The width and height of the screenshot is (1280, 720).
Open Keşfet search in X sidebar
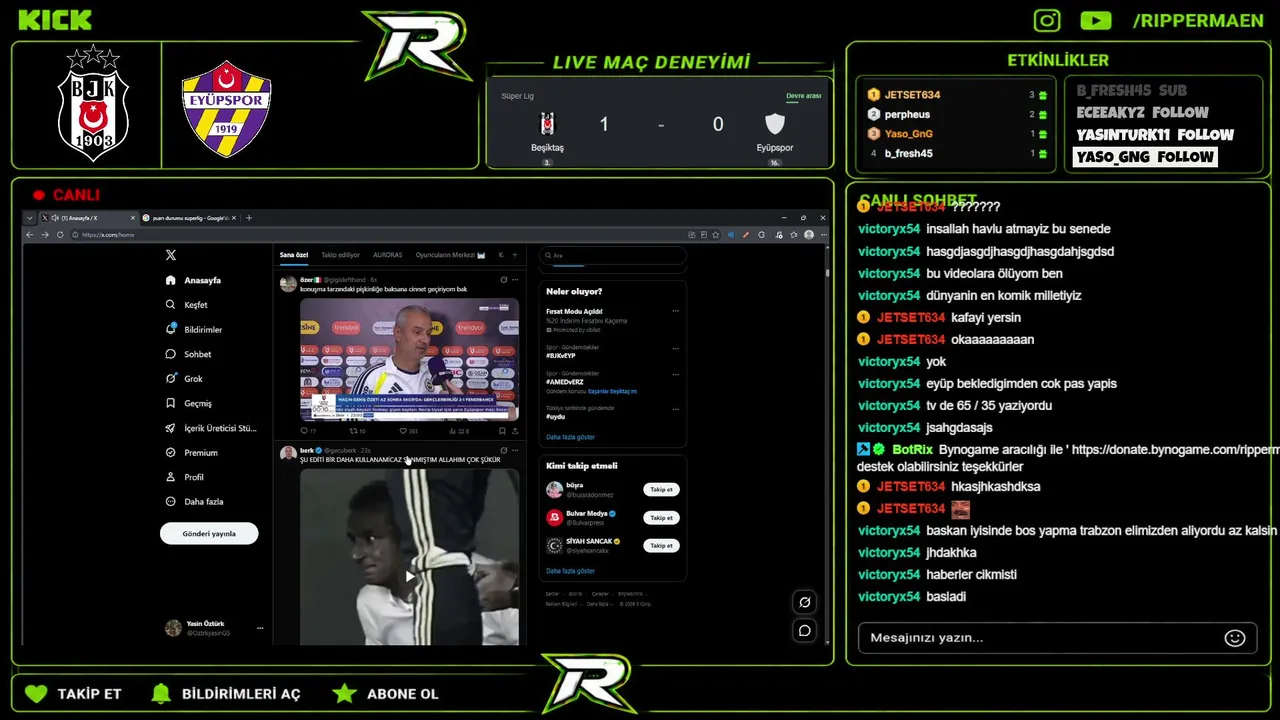point(187,305)
